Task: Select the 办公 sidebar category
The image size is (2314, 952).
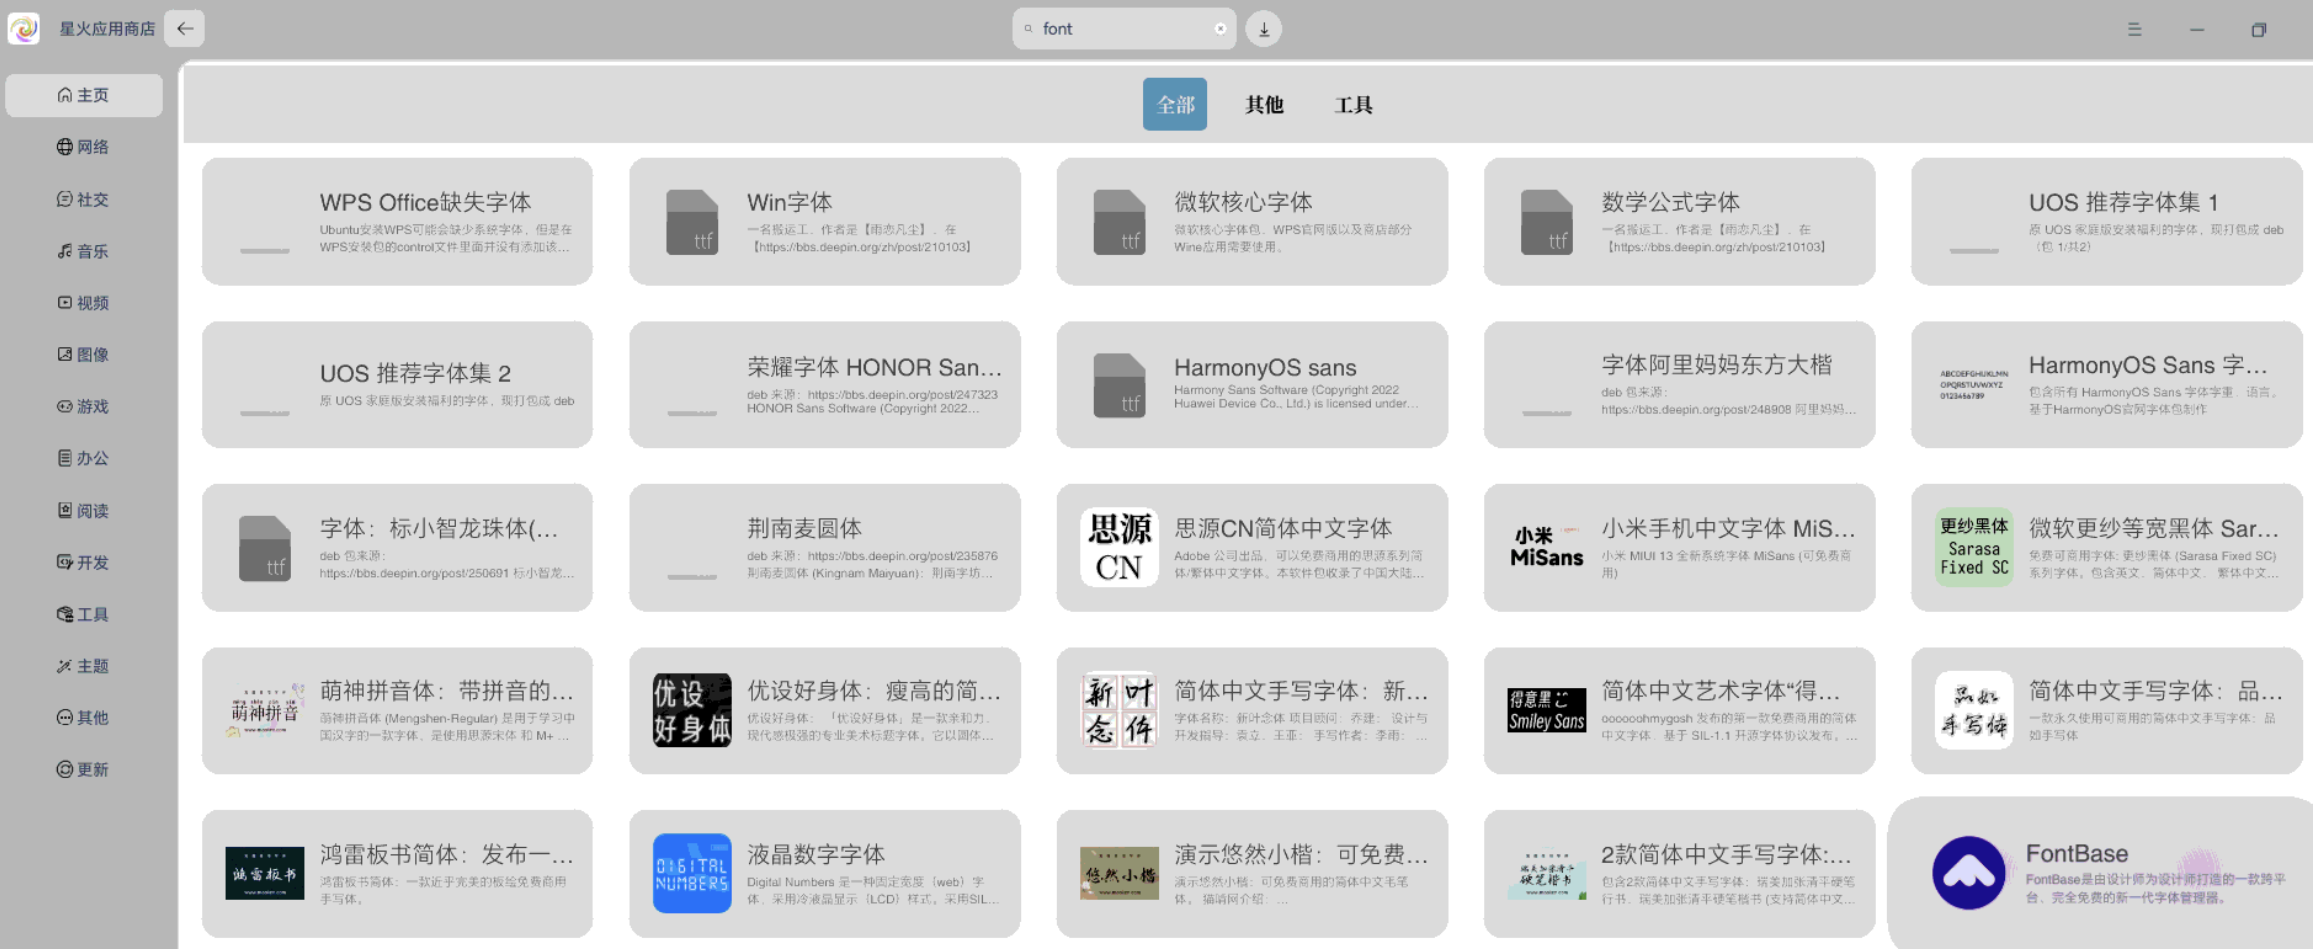Action: click(84, 458)
